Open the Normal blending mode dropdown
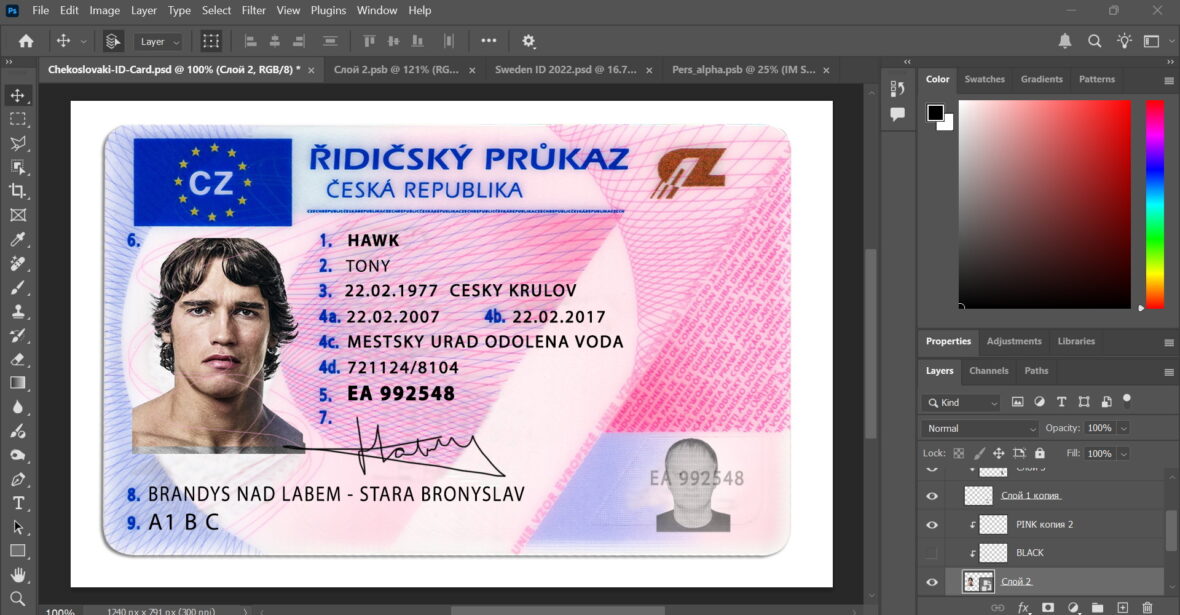Screen dimensions: 1180x615 [978, 427]
